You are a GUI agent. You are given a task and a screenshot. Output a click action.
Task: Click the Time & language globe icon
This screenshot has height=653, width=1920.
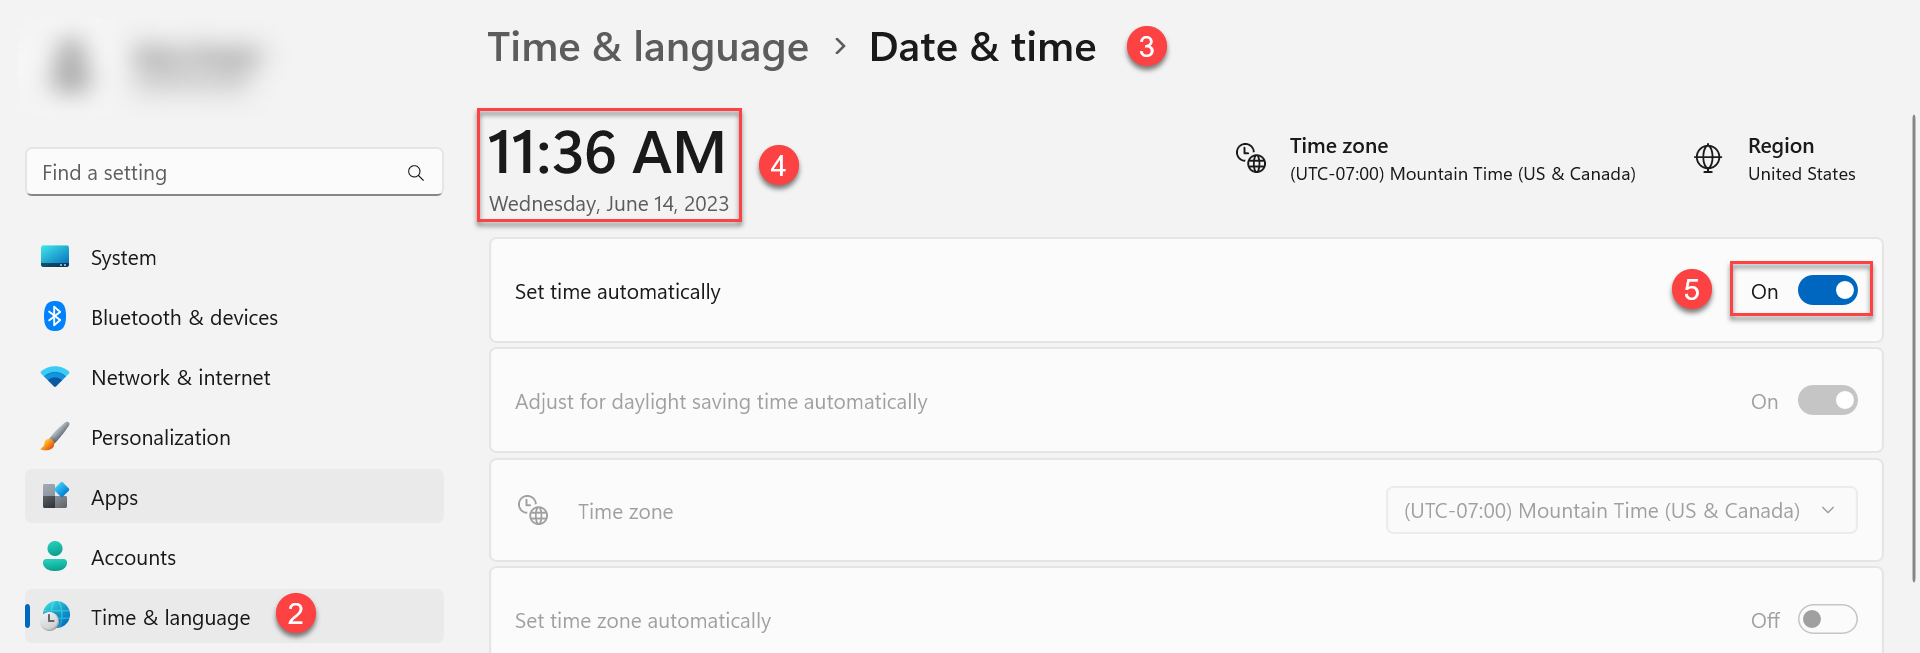click(x=57, y=616)
